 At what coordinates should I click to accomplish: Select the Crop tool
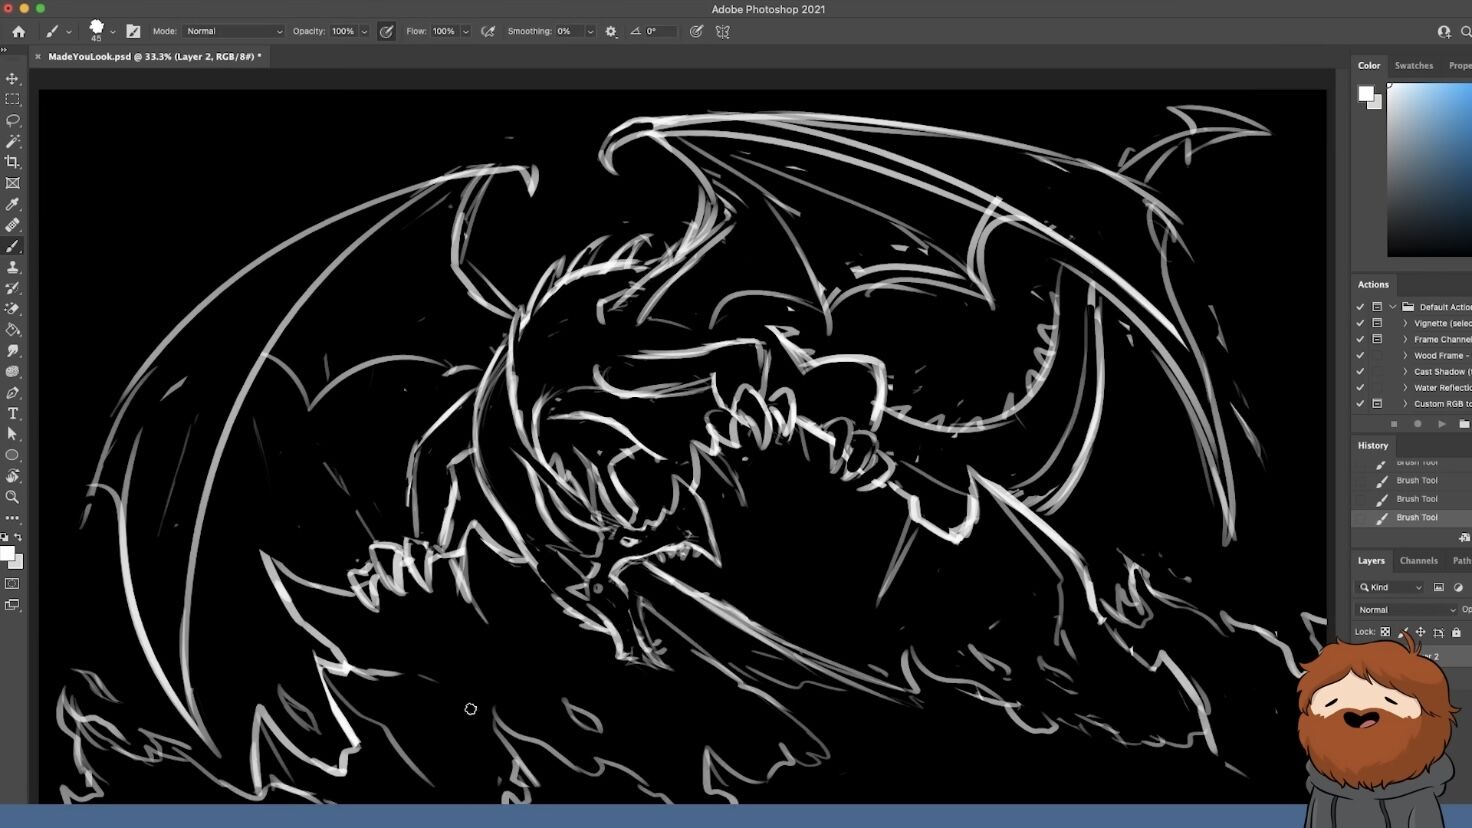[12, 162]
